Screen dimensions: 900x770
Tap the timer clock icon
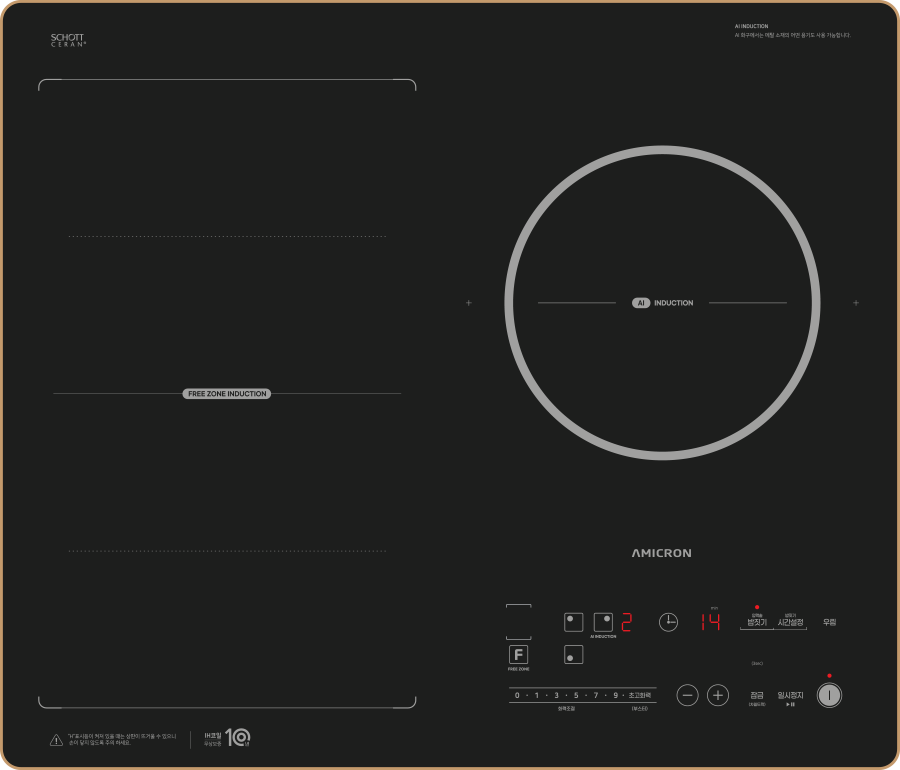[668, 622]
